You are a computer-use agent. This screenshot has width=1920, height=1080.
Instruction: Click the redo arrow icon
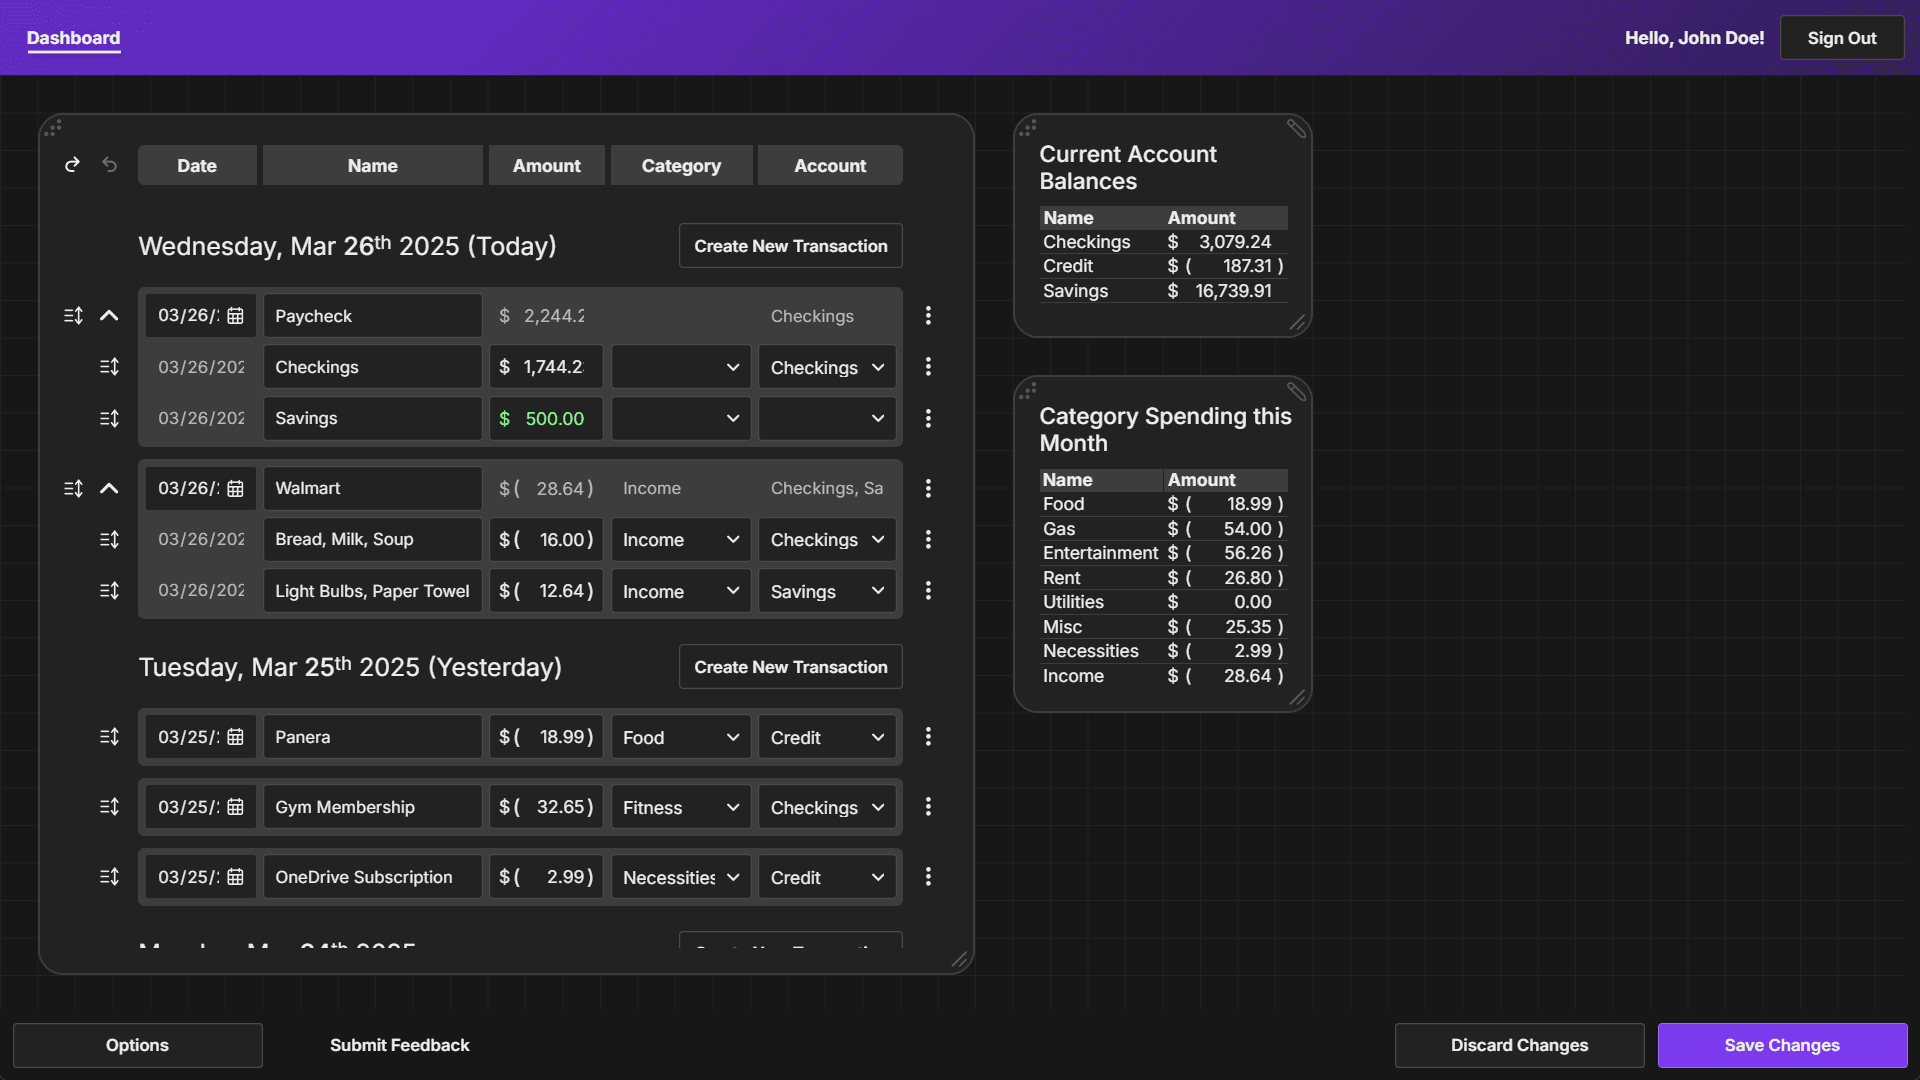[72, 165]
